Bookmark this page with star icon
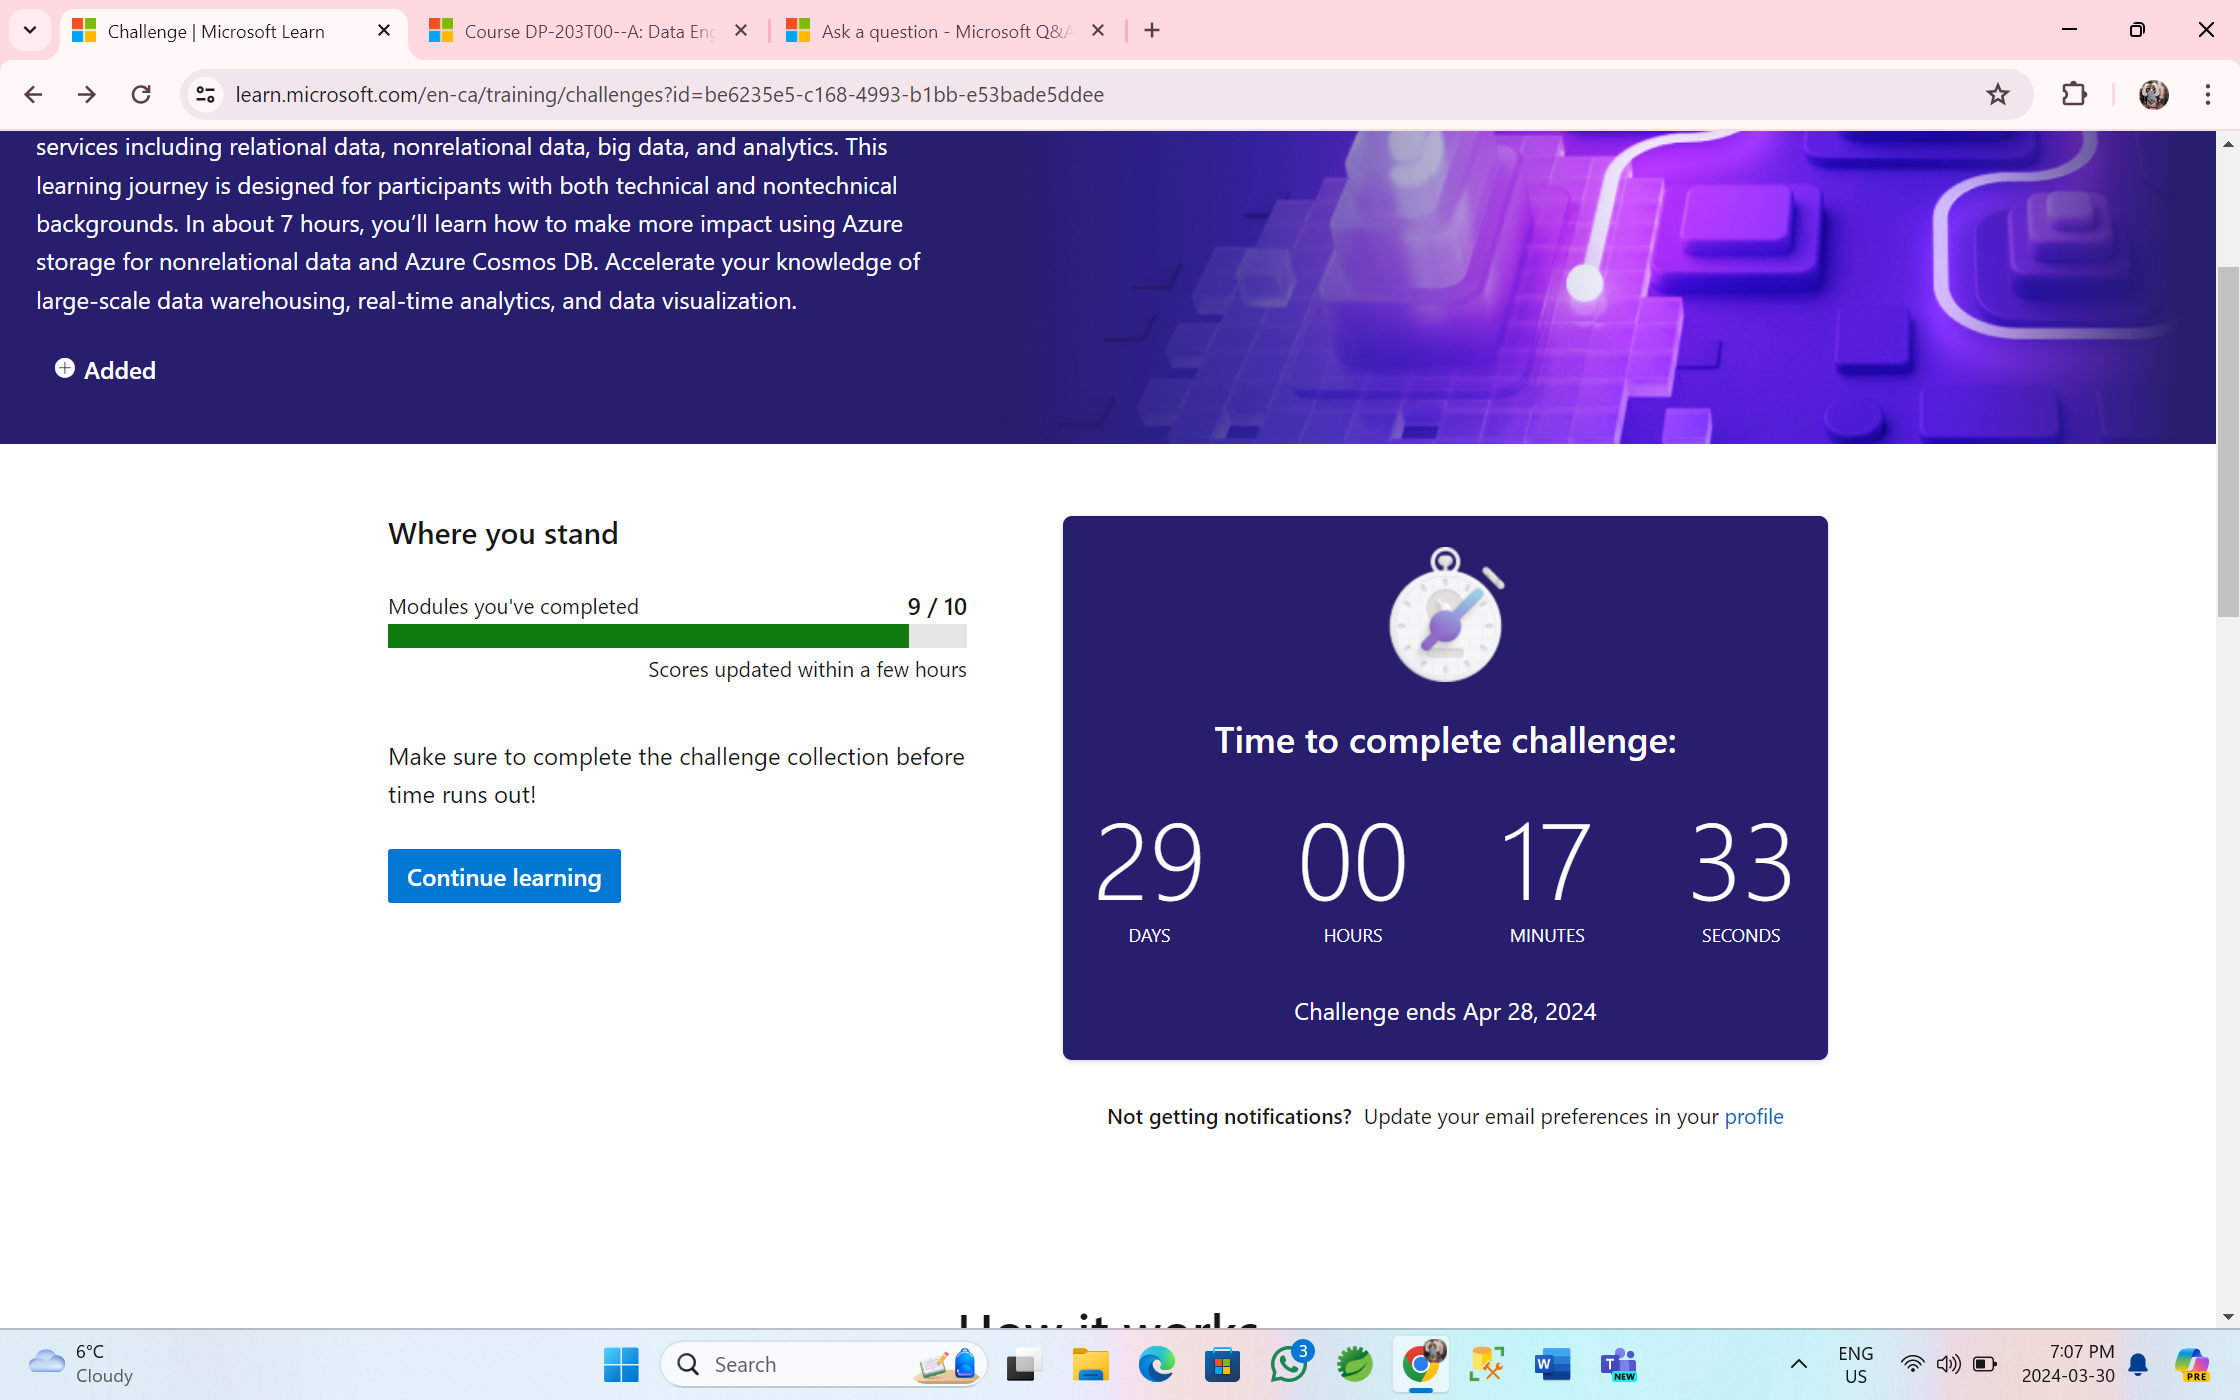2240x1400 pixels. (1997, 94)
